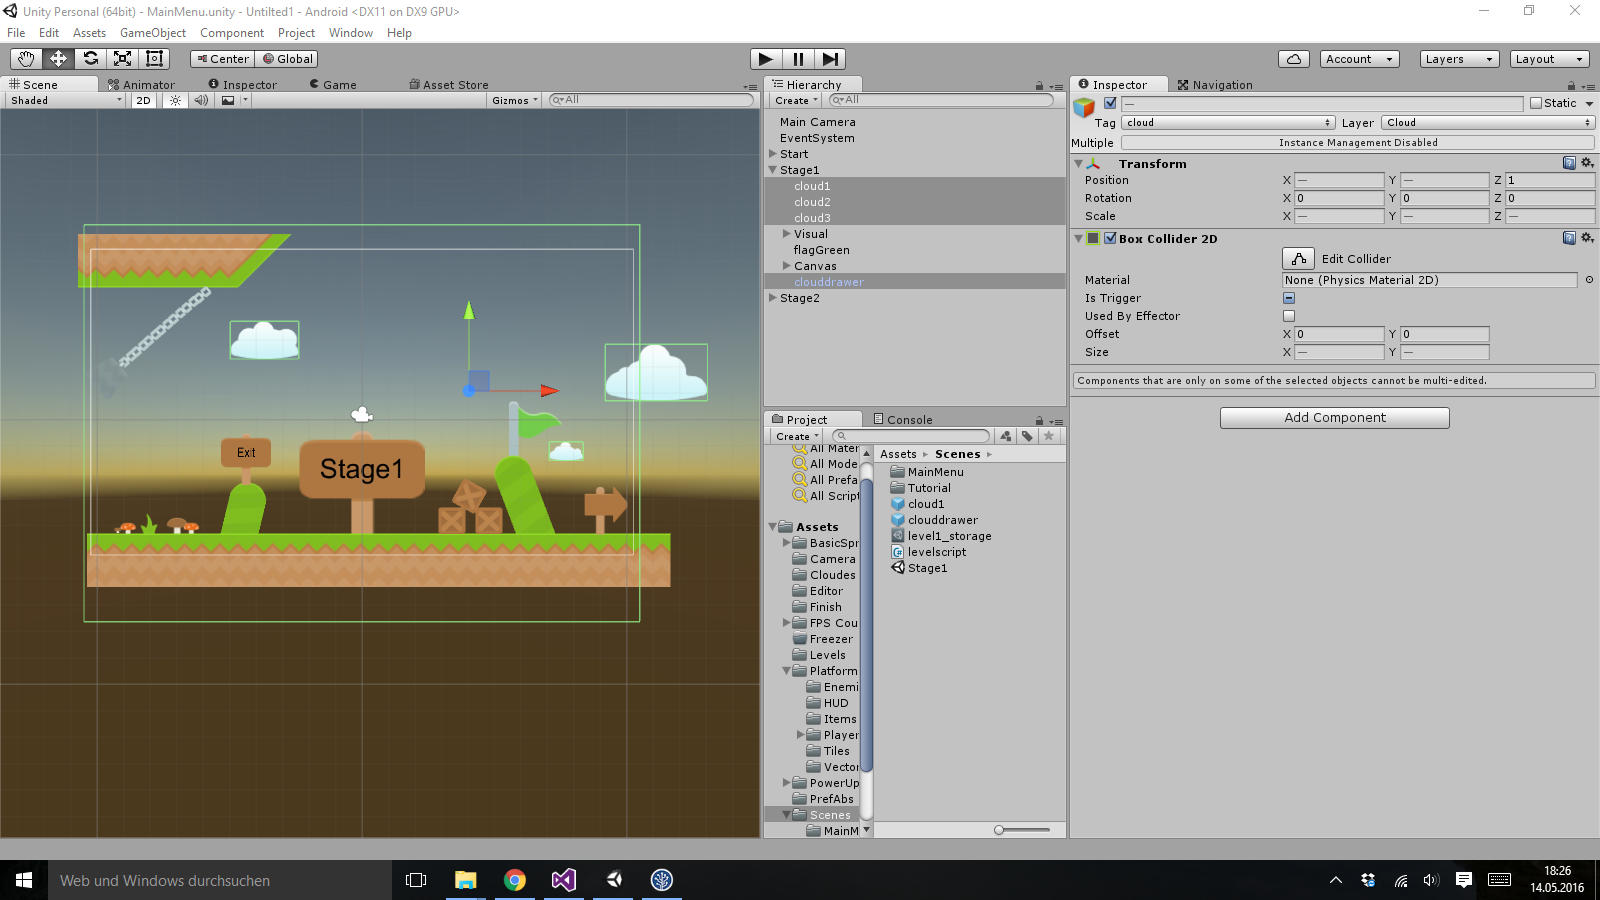1600x900 pixels.
Task: Open the Tag dropdown
Action: (1228, 123)
